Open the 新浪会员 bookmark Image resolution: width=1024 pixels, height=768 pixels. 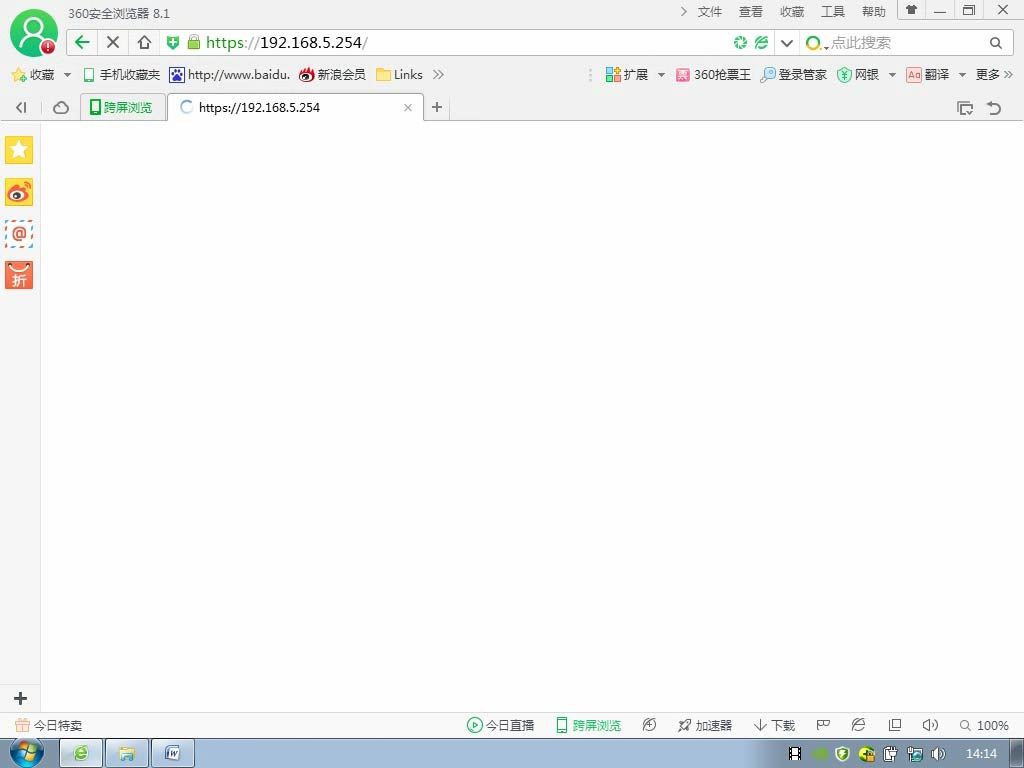(x=332, y=74)
